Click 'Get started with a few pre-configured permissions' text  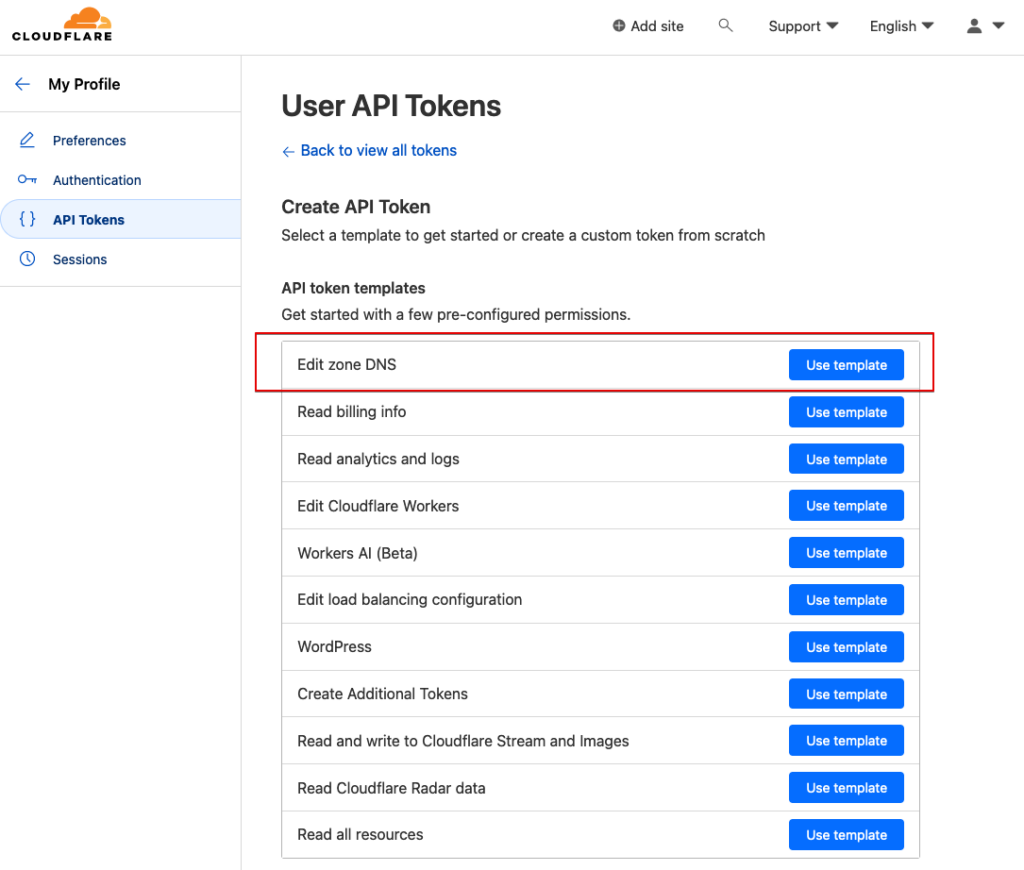click(x=456, y=315)
